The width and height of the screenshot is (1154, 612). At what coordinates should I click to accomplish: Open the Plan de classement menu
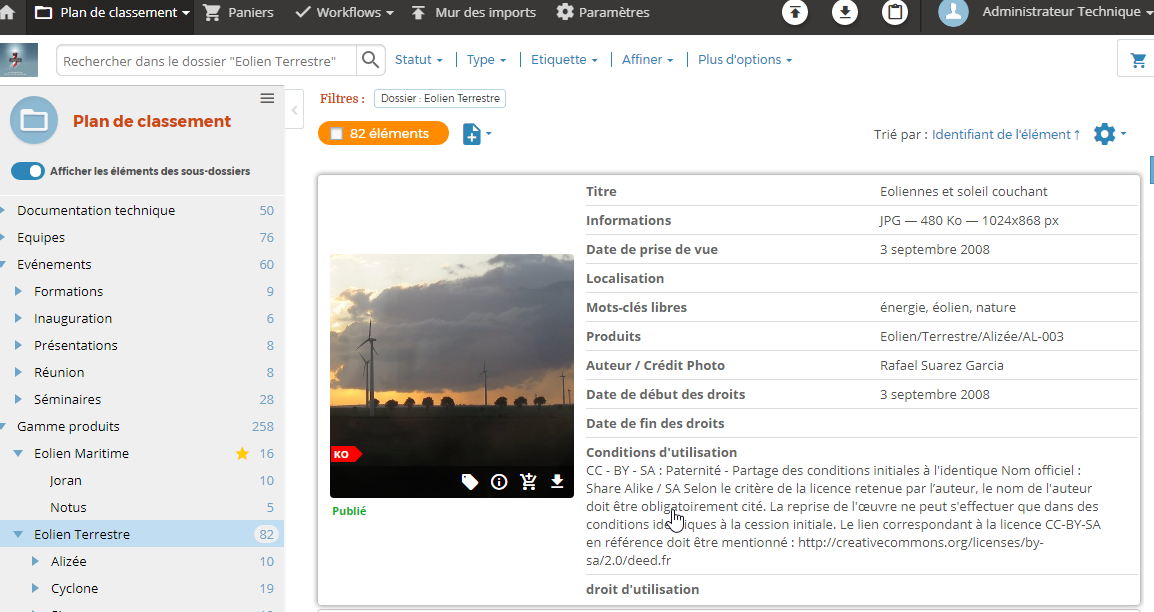112,13
